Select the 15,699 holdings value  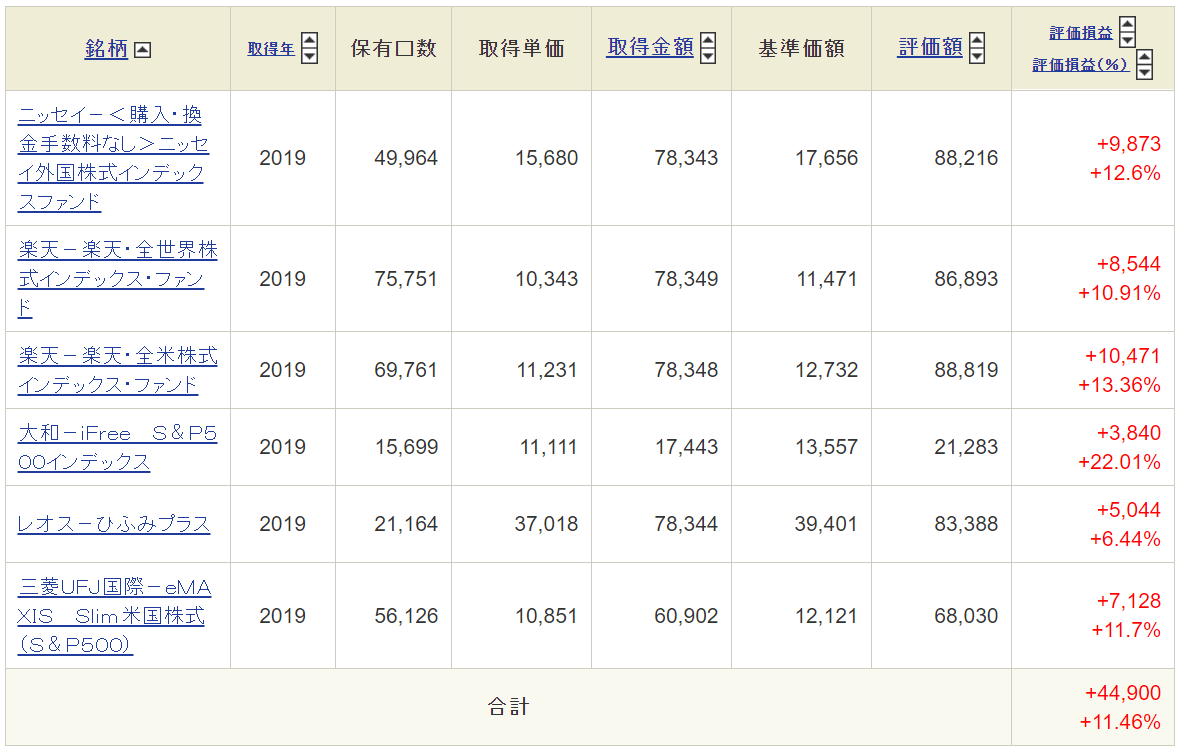pyautogui.click(x=407, y=447)
